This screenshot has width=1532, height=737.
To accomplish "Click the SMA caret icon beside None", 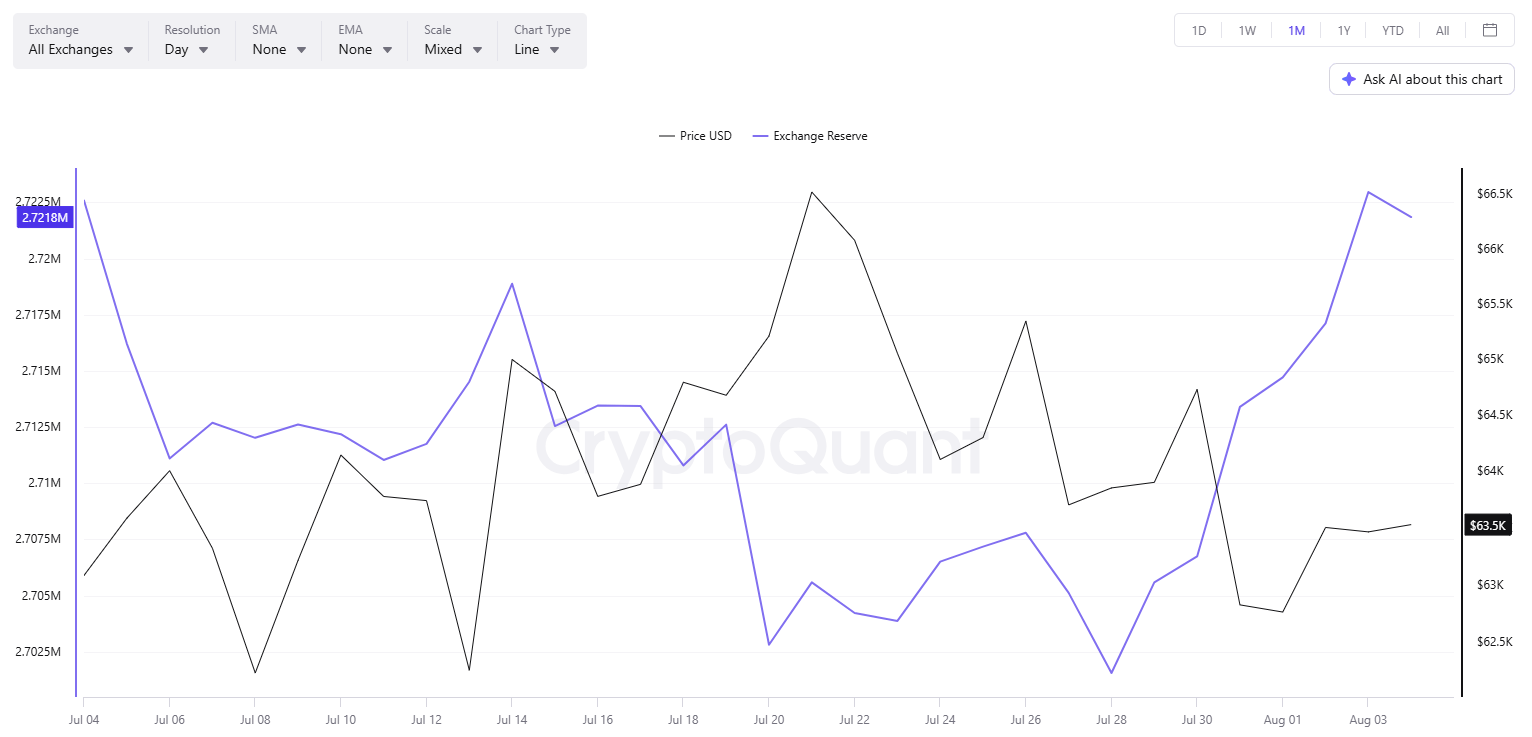I will click(x=301, y=50).
